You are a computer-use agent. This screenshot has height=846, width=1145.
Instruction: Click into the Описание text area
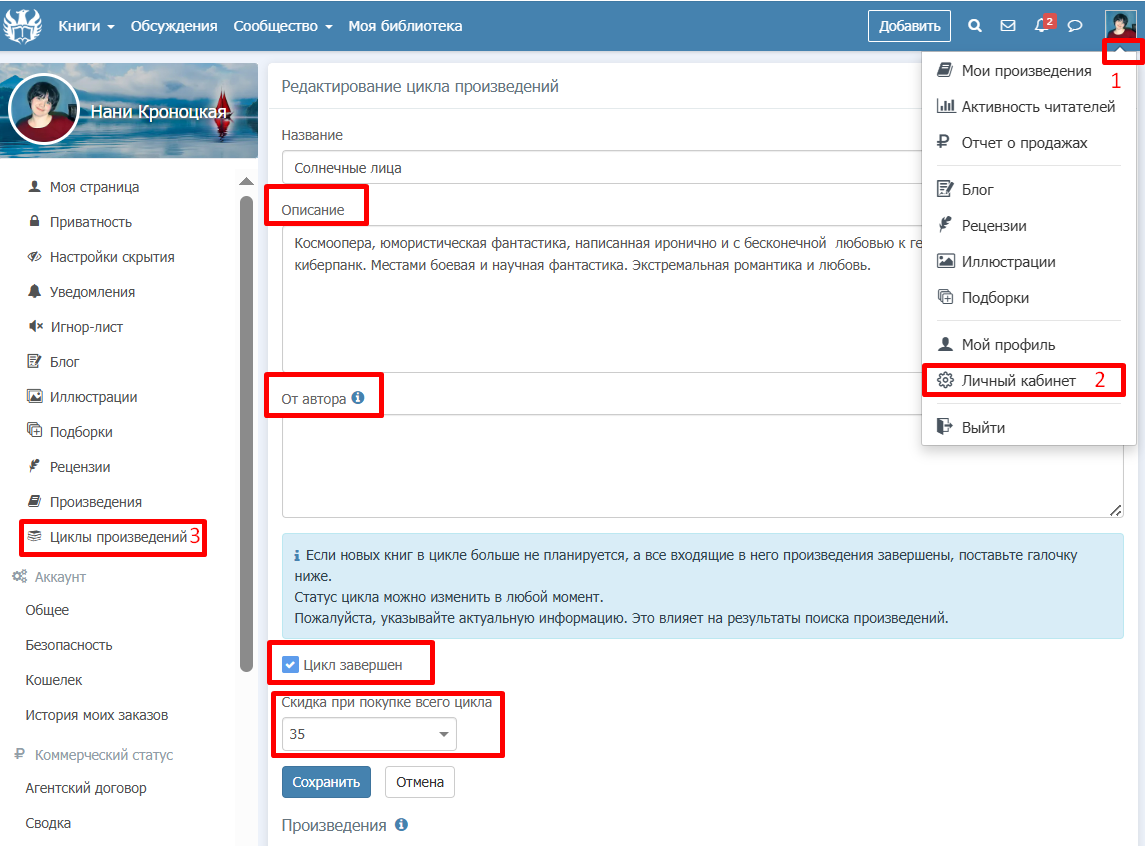click(x=602, y=299)
